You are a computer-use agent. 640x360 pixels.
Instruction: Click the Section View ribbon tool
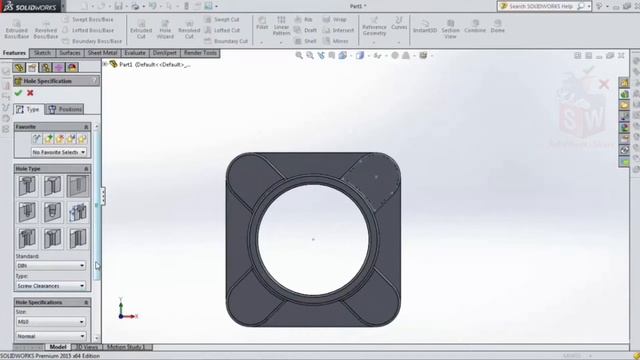[x=450, y=29]
